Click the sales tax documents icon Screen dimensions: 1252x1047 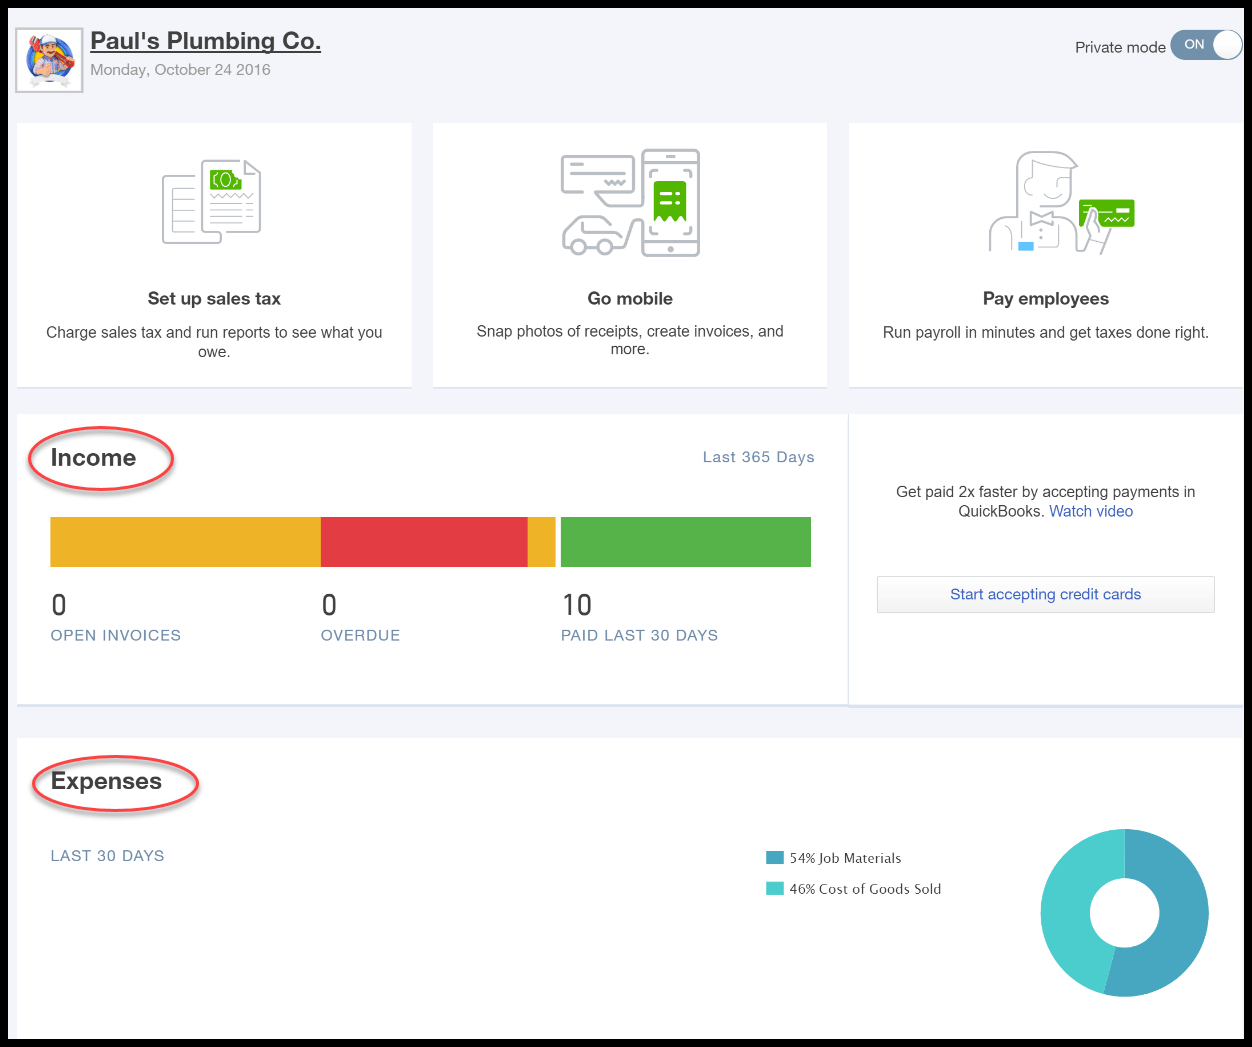click(212, 201)
